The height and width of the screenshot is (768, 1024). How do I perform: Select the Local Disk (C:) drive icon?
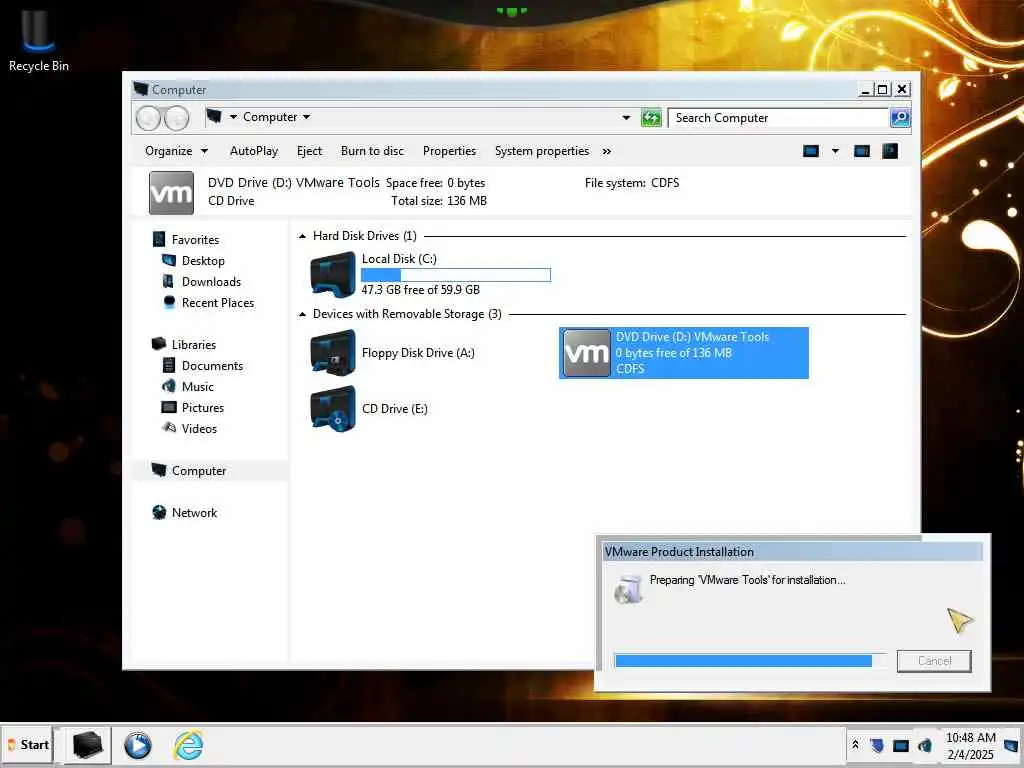point(333,274)
